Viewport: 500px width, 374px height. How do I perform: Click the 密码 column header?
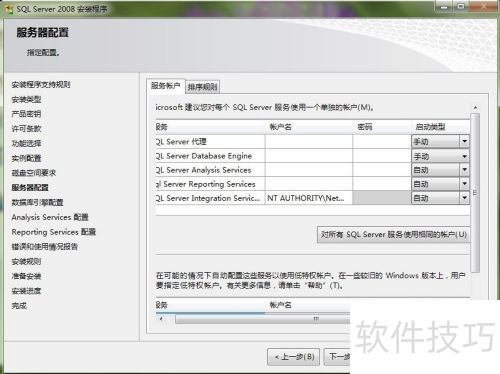364,127
